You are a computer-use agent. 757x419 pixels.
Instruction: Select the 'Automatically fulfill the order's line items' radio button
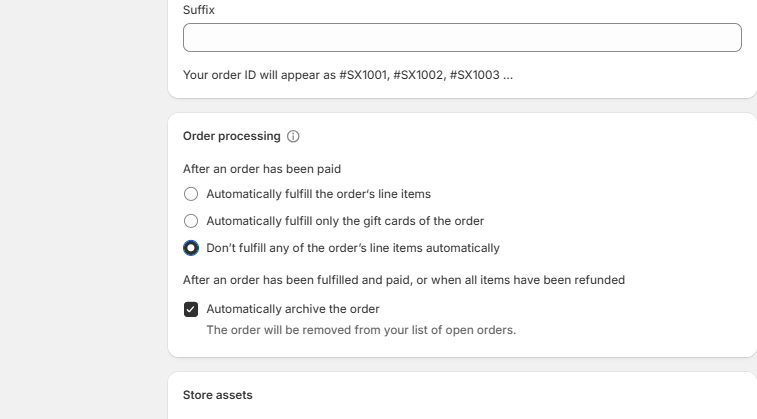click(191, 194)
